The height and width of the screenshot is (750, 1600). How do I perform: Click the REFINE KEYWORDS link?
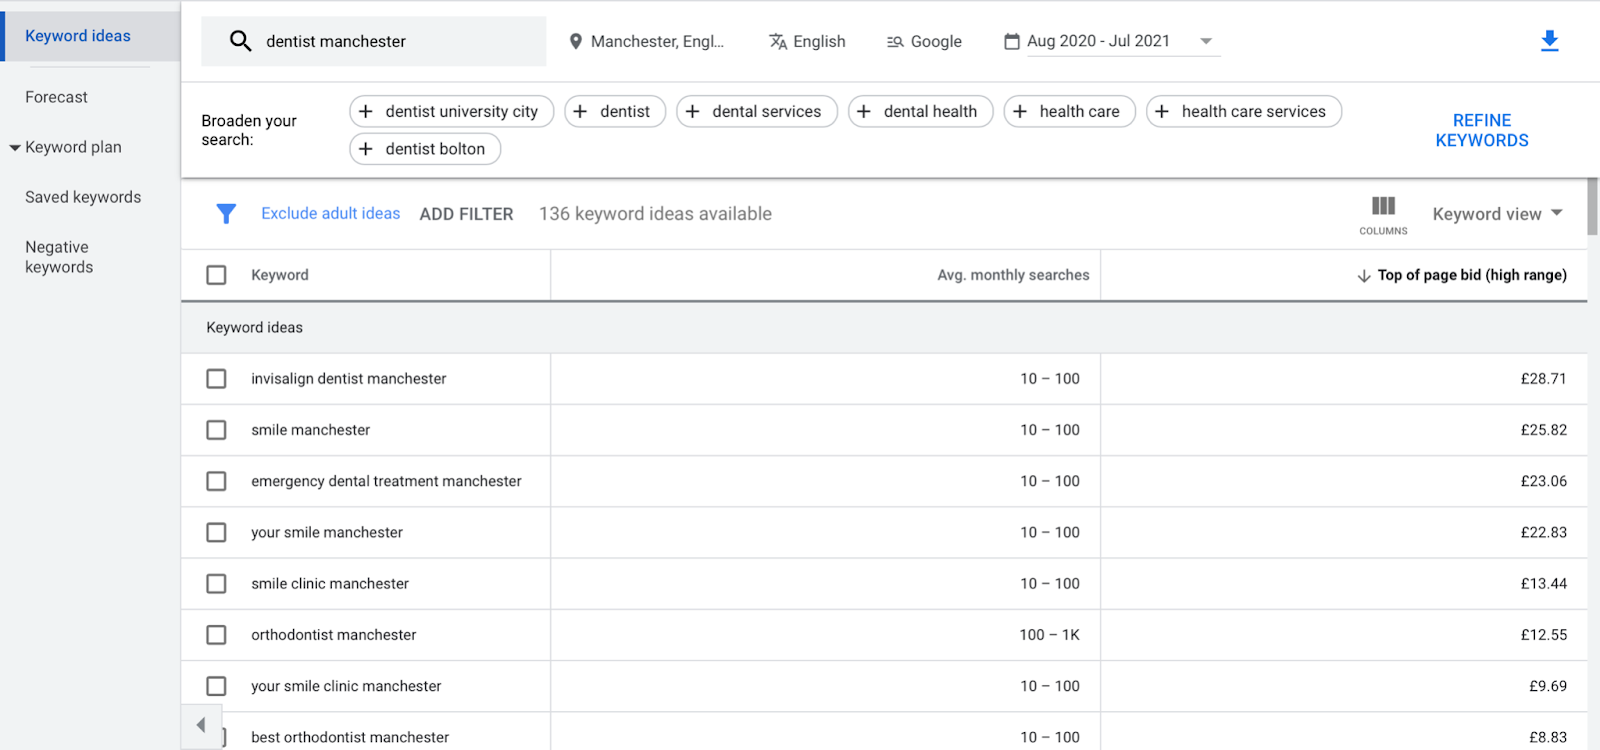point(1482,130)
